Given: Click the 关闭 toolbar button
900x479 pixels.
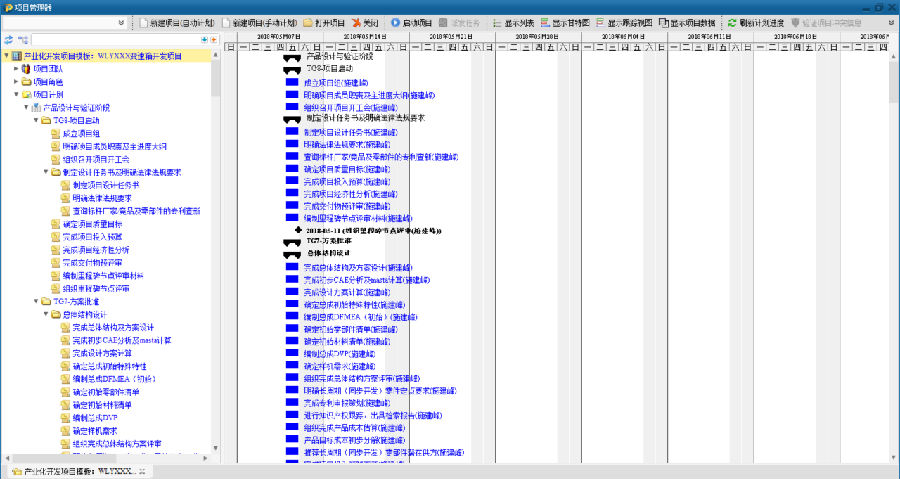Looking at the screenshot, I should tap(366, 23).
